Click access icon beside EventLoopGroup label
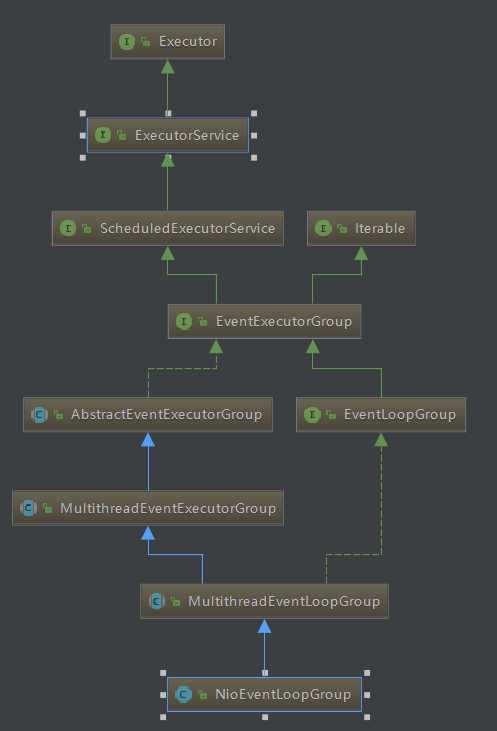This screenshot has width=497, height=731. pos(331,415)
